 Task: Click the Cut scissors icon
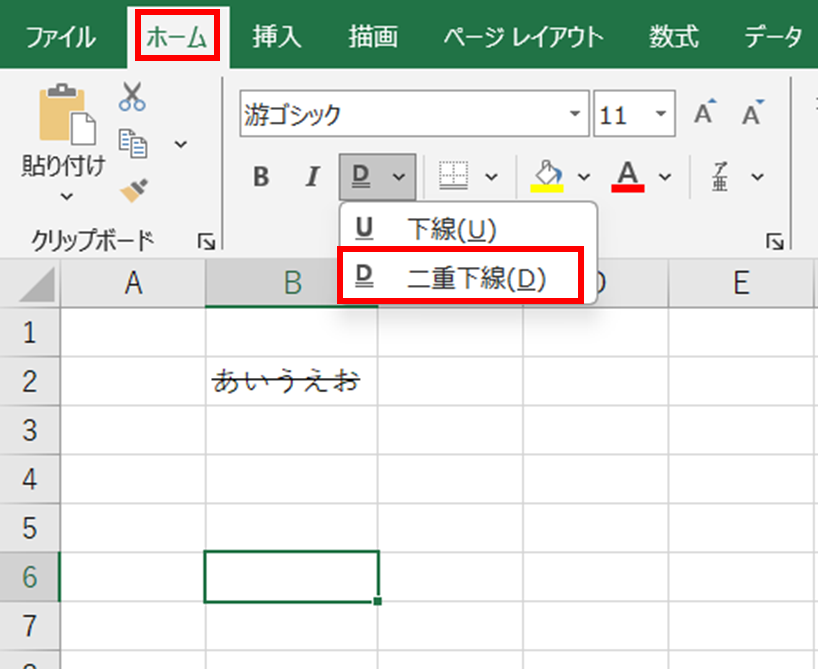pyautogui.click(x=132, y=97)
